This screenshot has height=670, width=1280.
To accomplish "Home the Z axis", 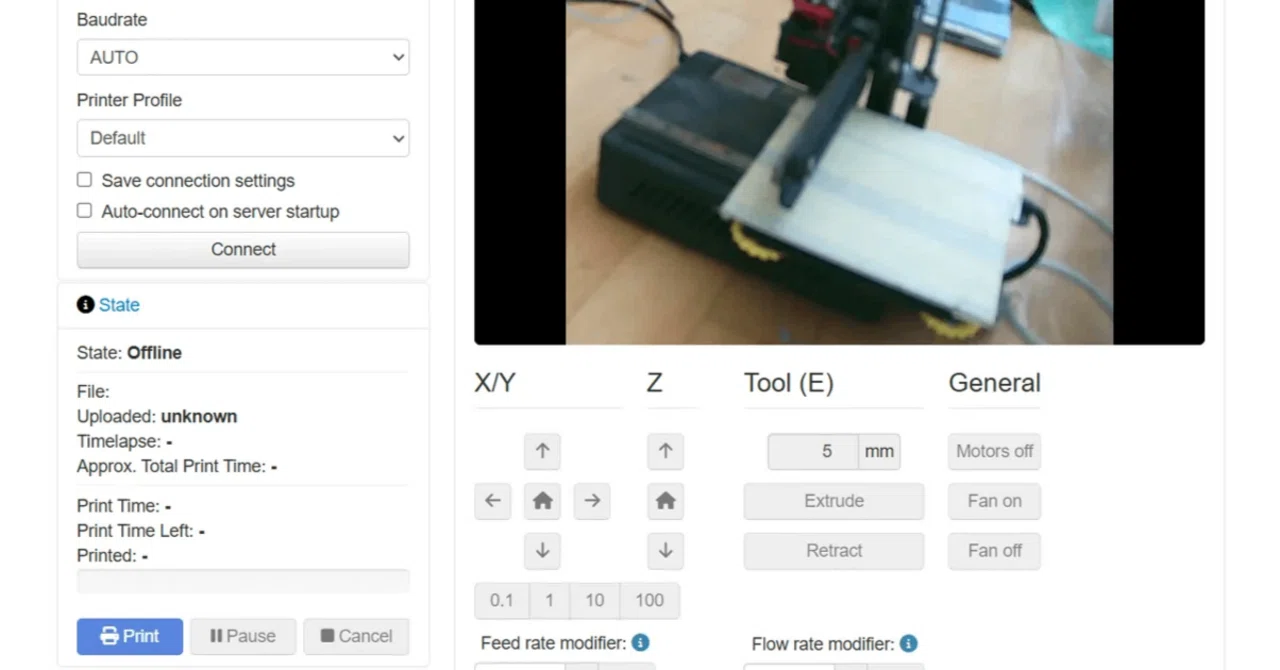I will [x=665, y=501].
